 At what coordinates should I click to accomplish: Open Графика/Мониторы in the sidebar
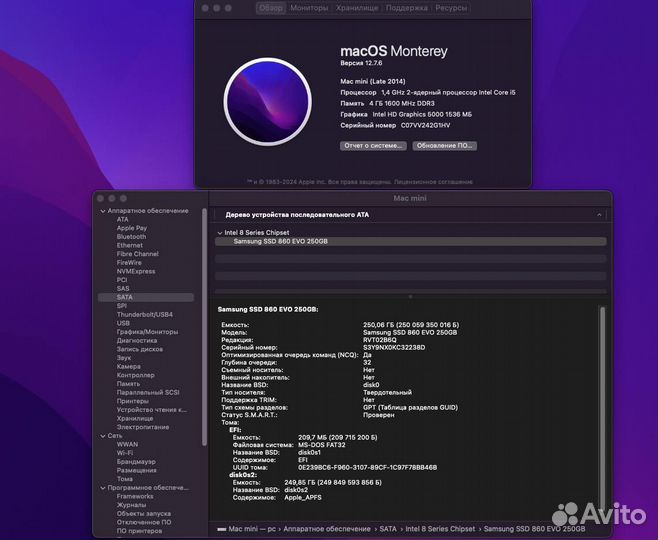click(147, 331)
